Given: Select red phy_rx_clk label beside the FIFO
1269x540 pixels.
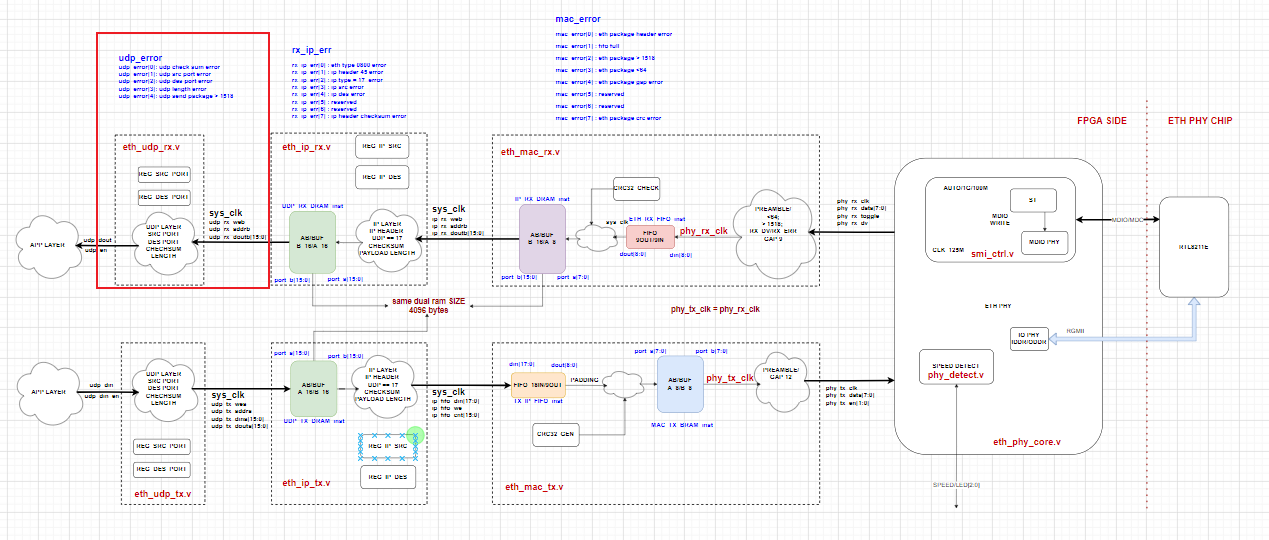Looking at the screenshot, I should coord(704,231).
